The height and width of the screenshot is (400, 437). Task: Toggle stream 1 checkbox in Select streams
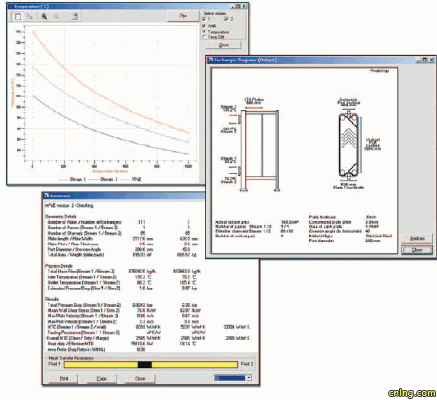pos(204,19)
